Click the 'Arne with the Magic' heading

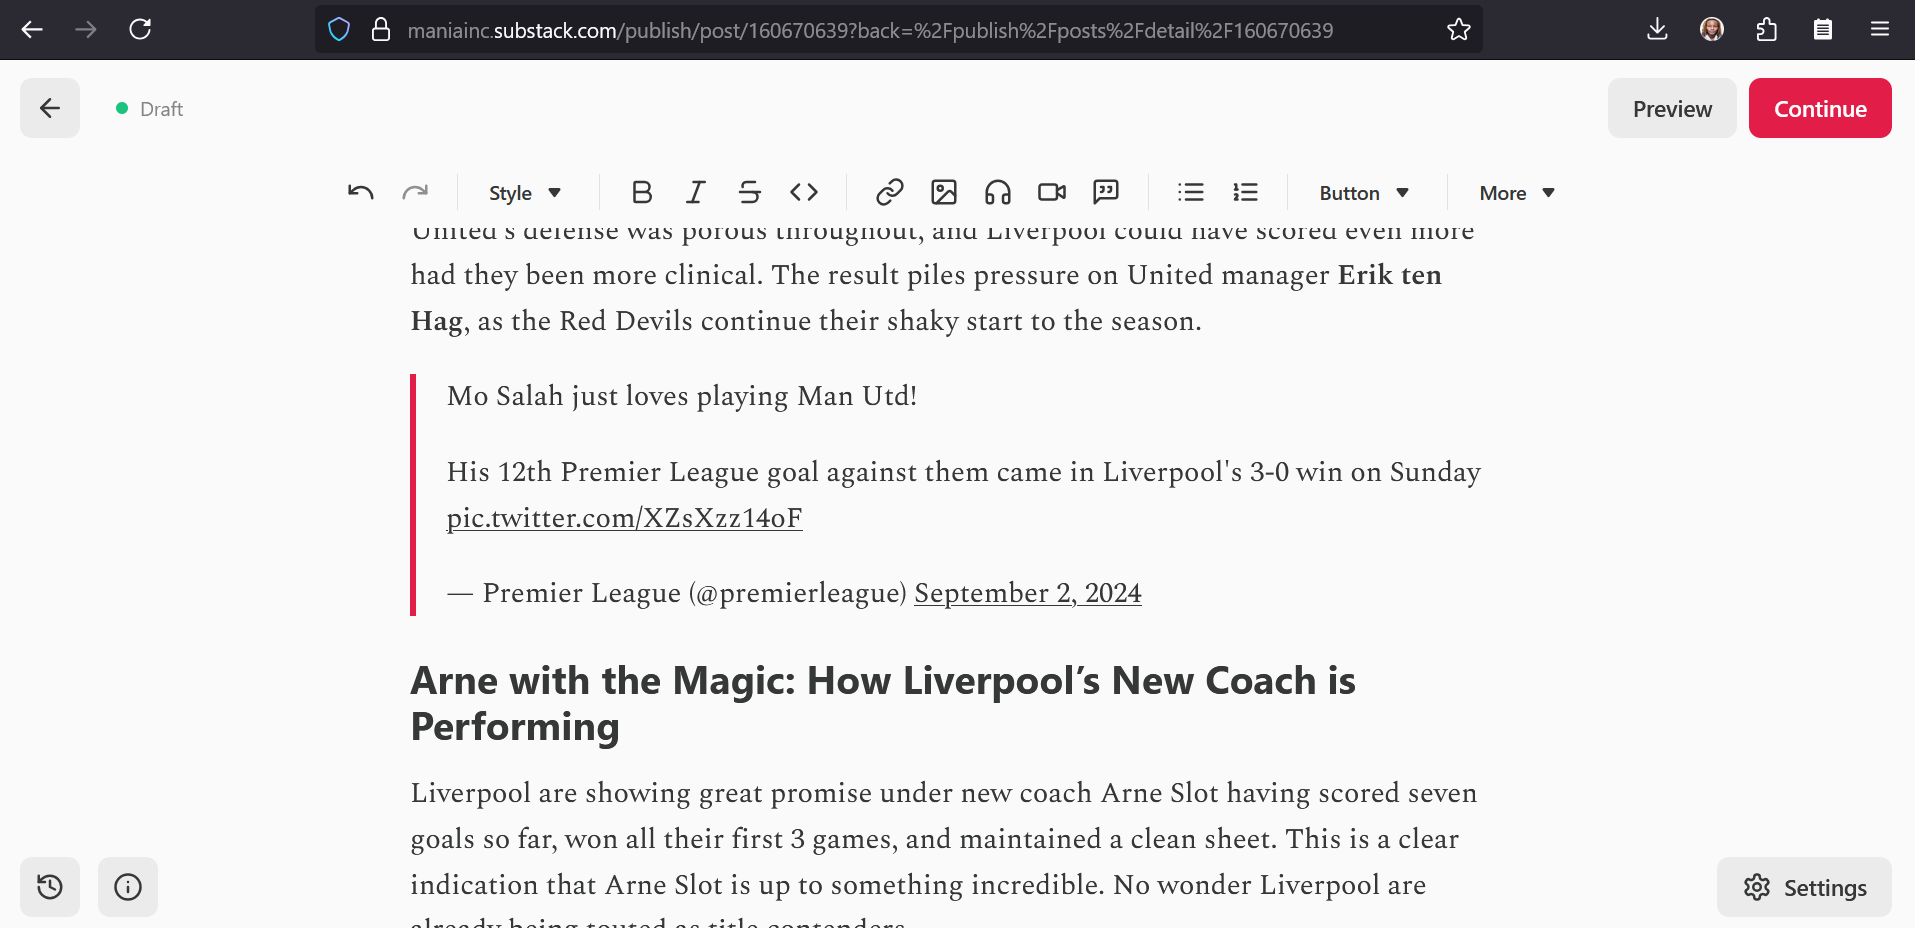(x=883, y=703)
